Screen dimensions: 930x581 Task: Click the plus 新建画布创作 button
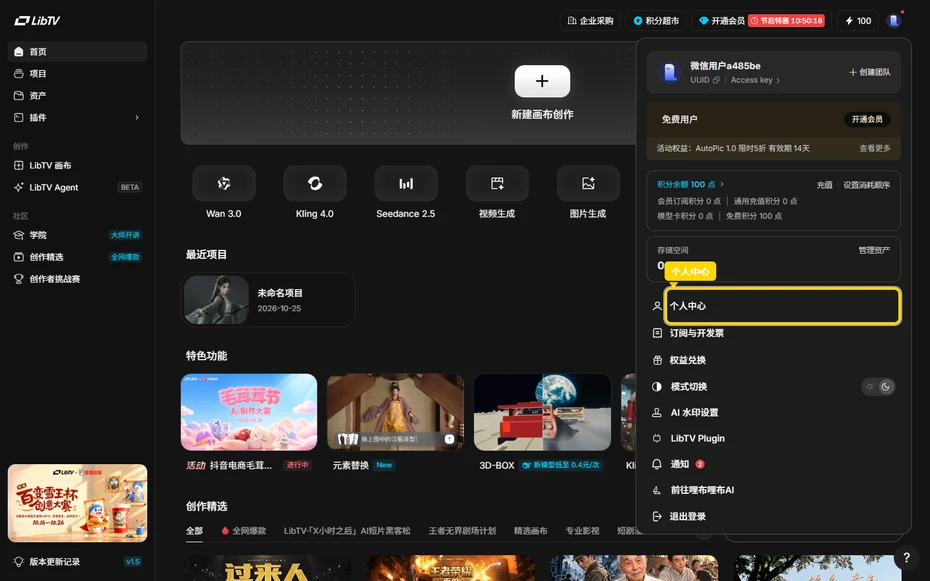[542, 81]
